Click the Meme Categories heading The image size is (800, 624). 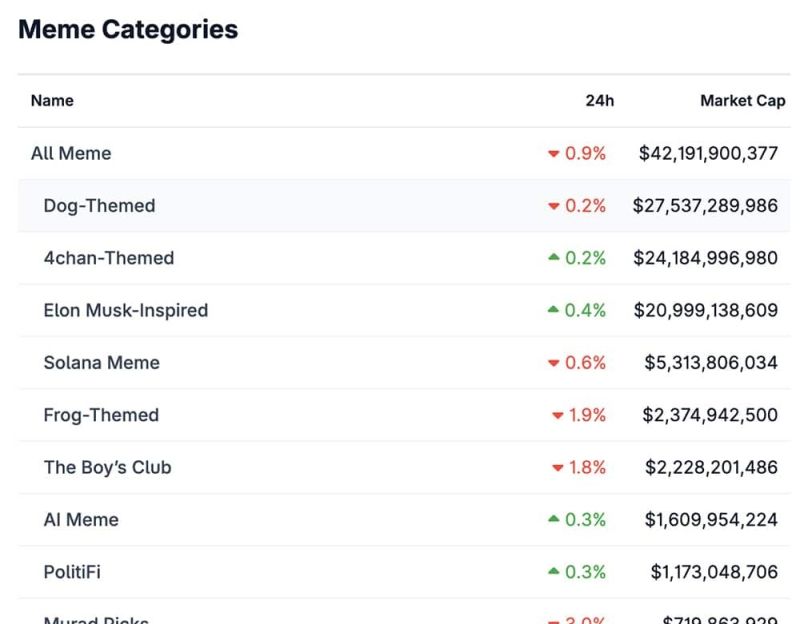128,29
